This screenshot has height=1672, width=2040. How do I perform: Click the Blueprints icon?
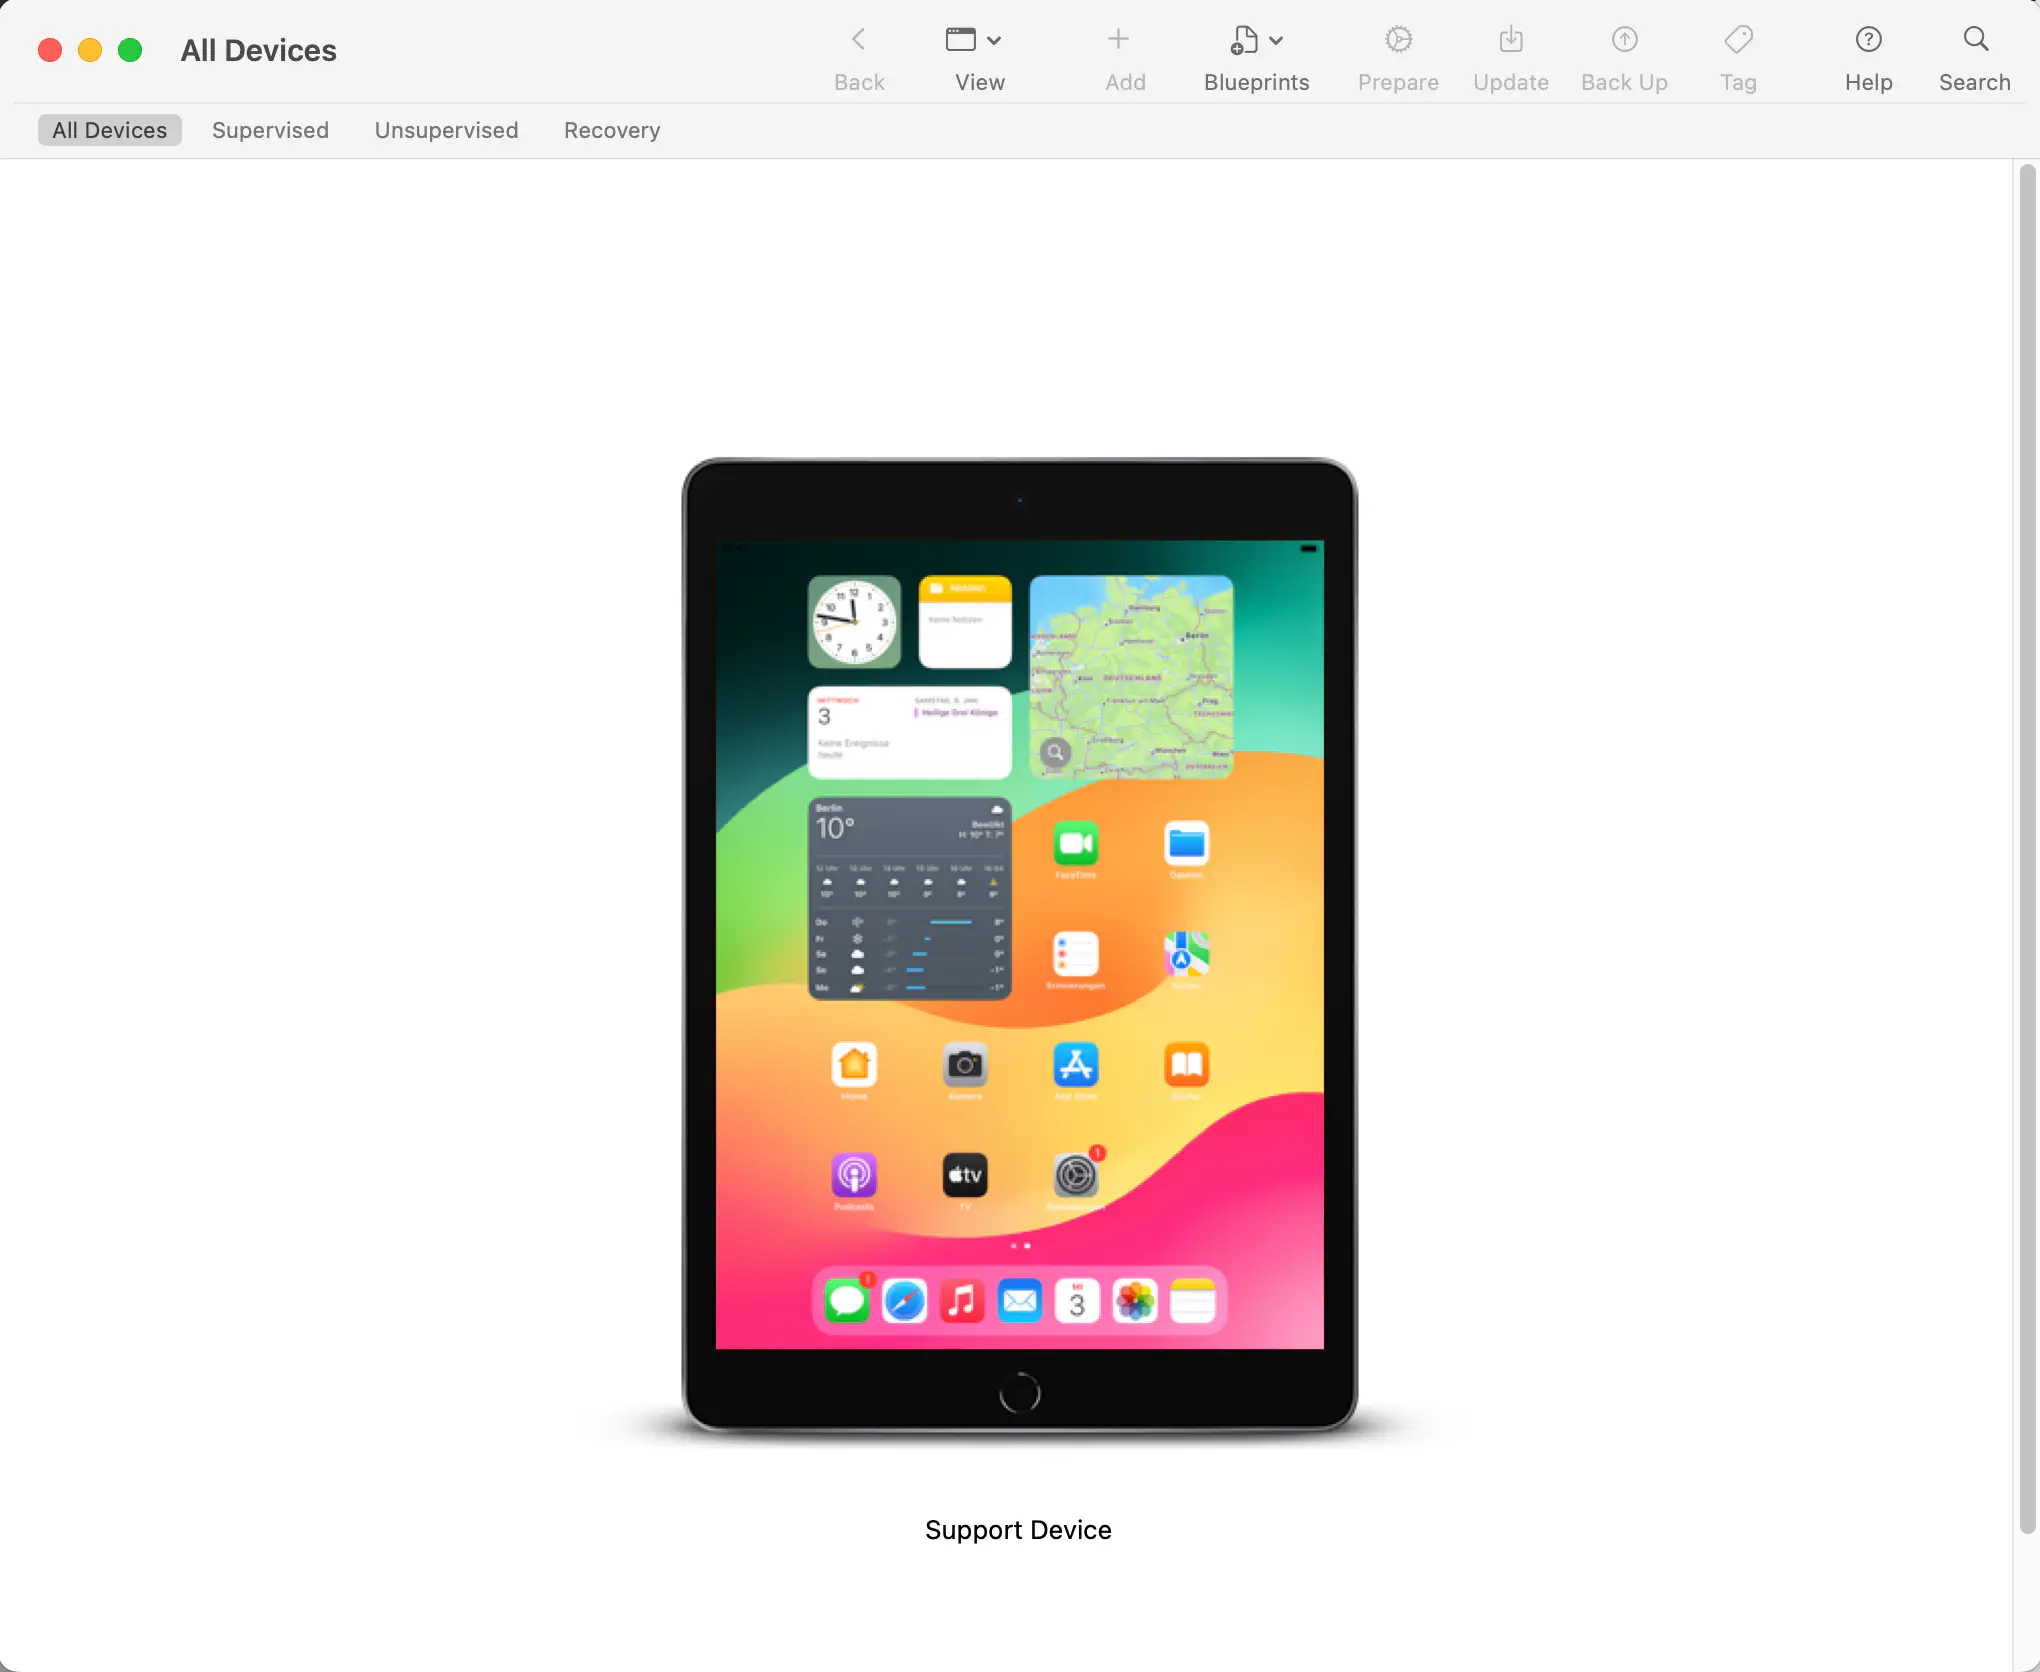(1245, 40)
